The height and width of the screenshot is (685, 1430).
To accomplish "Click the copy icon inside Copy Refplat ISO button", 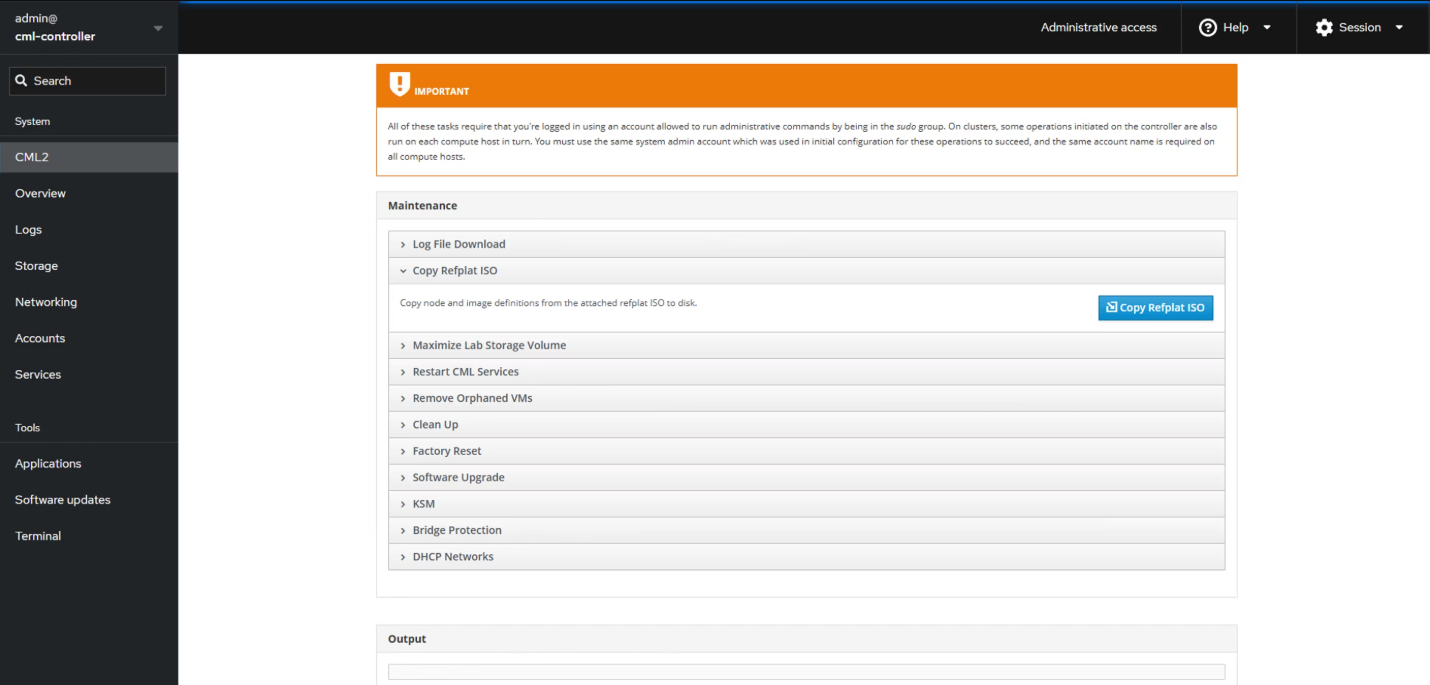I will coord(1111,307).
